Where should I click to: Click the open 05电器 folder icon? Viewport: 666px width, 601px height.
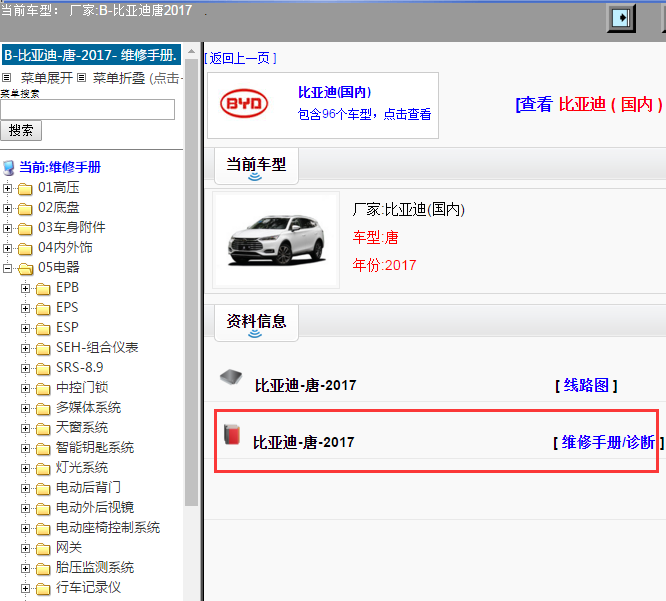coord(25,268)
